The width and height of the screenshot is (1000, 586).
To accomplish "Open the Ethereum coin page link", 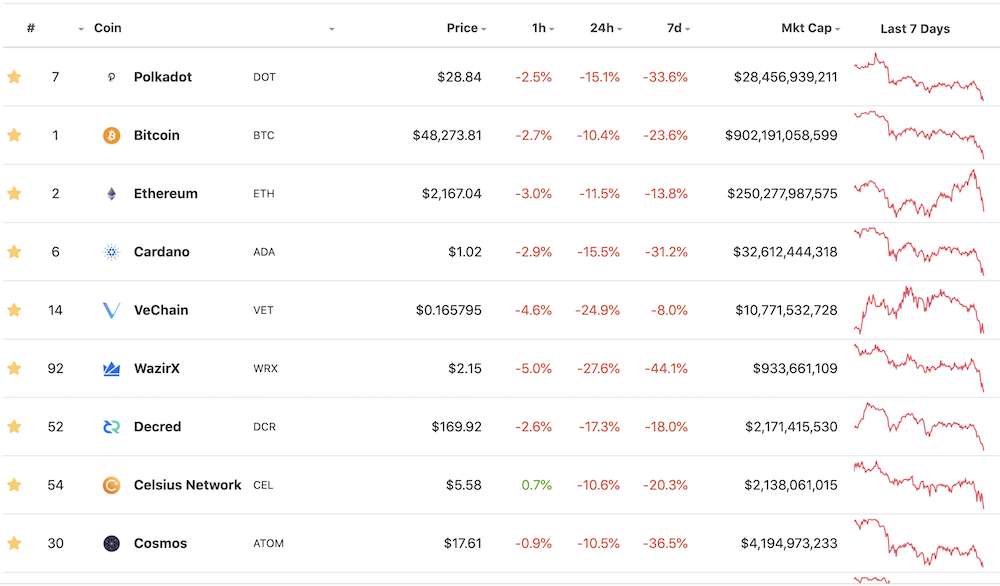I will tap(166, 194).
